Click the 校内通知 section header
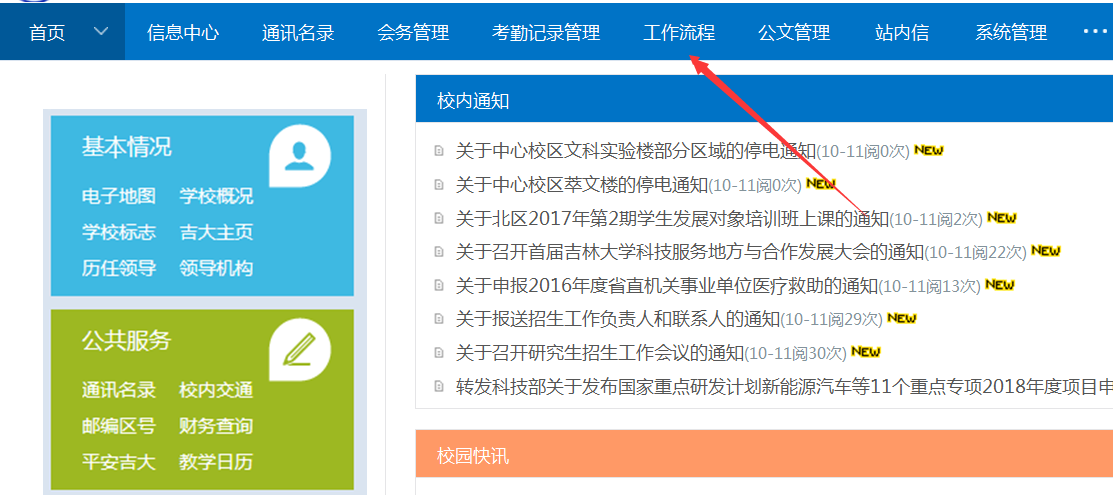This screenshot has width=1113, height=495. pos(473,101)
